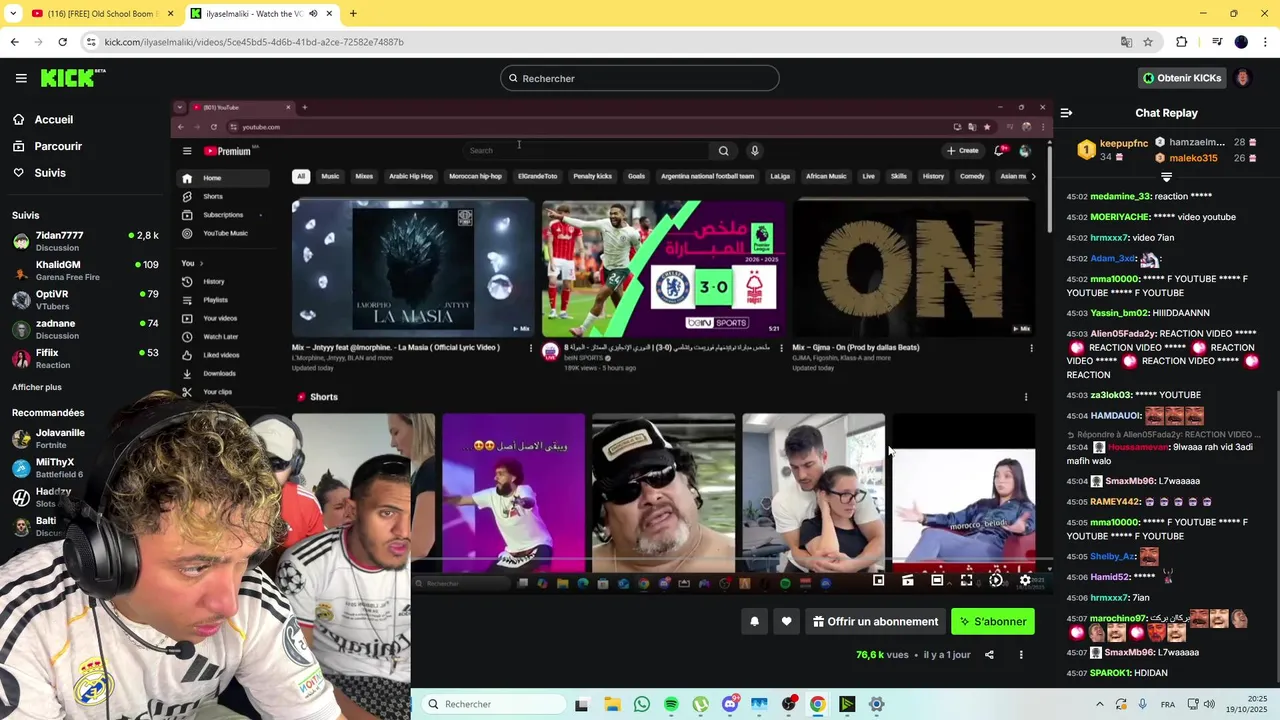Viewport: 1280px width, 720px height.
Task: Click Offrir un abonnement button
Action: (875, 621)
